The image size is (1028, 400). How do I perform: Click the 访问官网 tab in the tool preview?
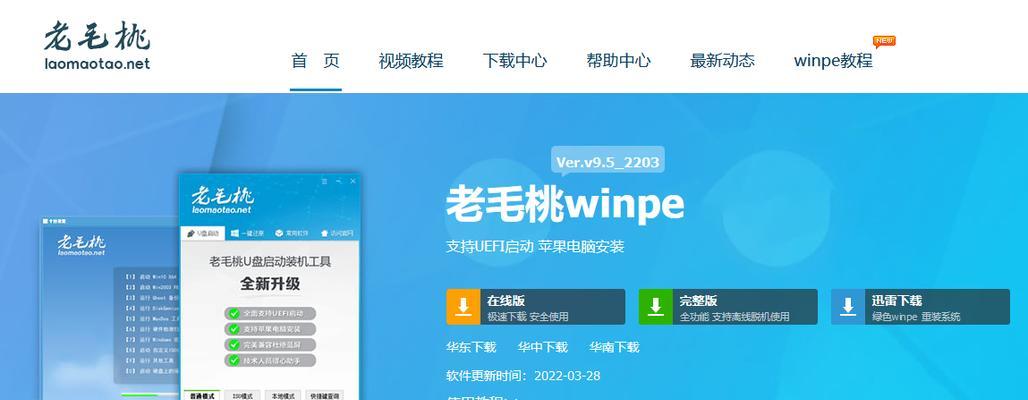point(336,233)
